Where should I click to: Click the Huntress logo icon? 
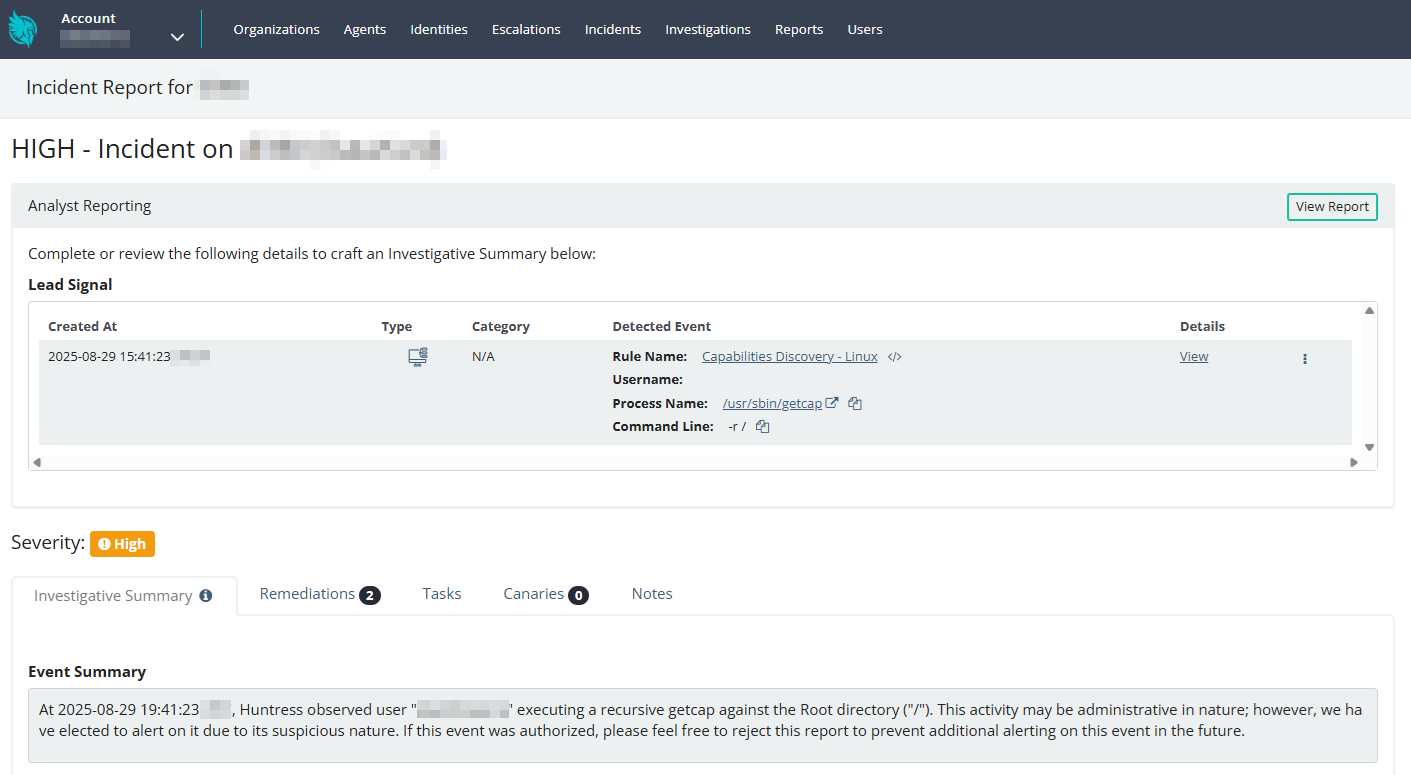point(22,29)
